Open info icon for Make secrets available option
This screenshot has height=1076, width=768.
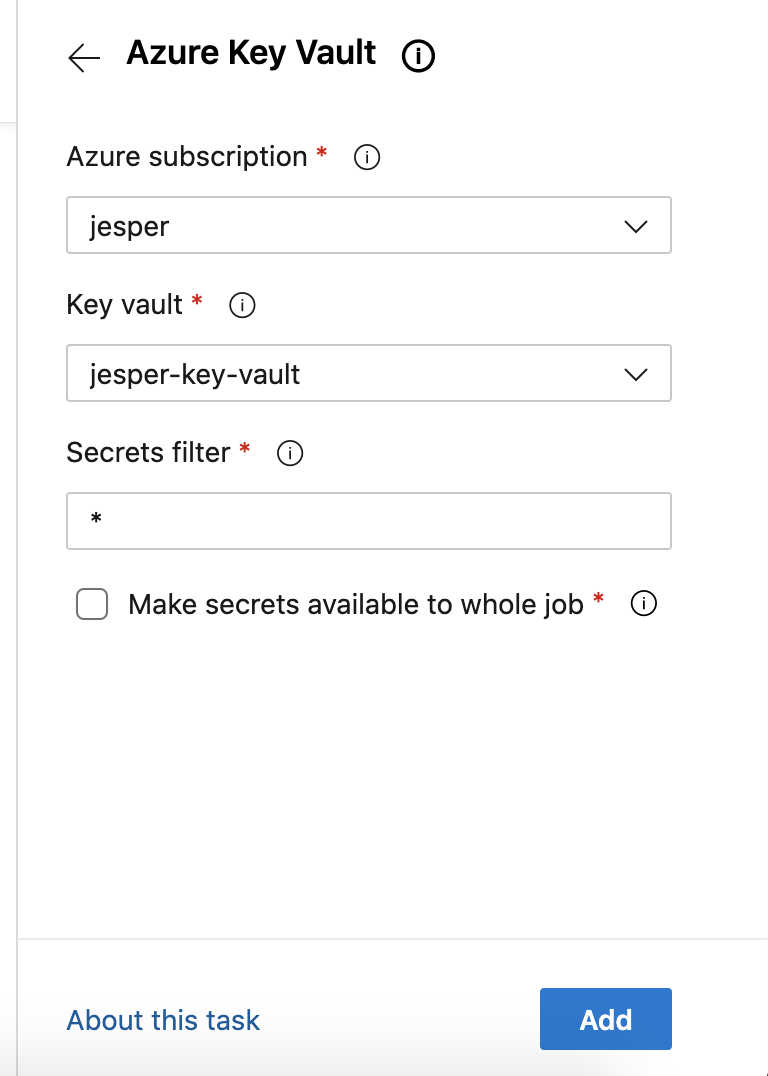click(x=645, y=604)
